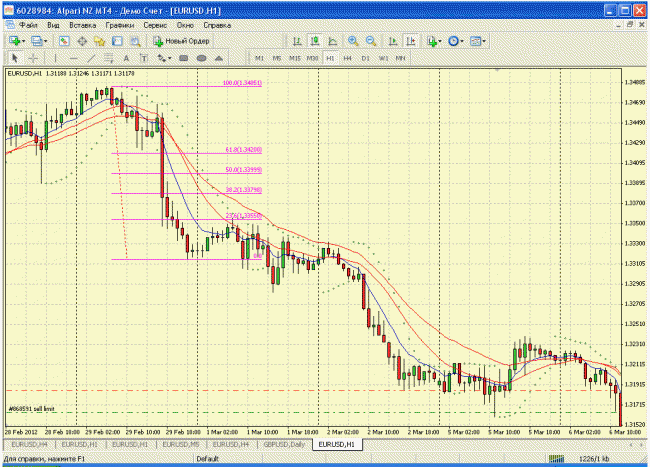This screenshot has width=650, height=467.
Task: Open the Справка menu
Action: coord(217,25)
